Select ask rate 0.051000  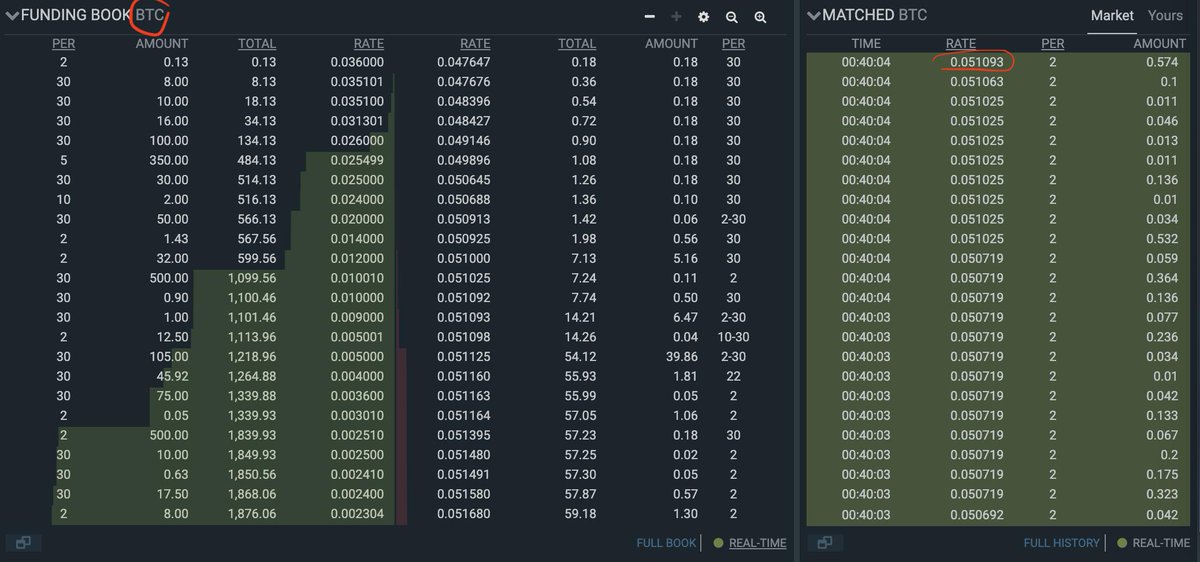[463, 259]
